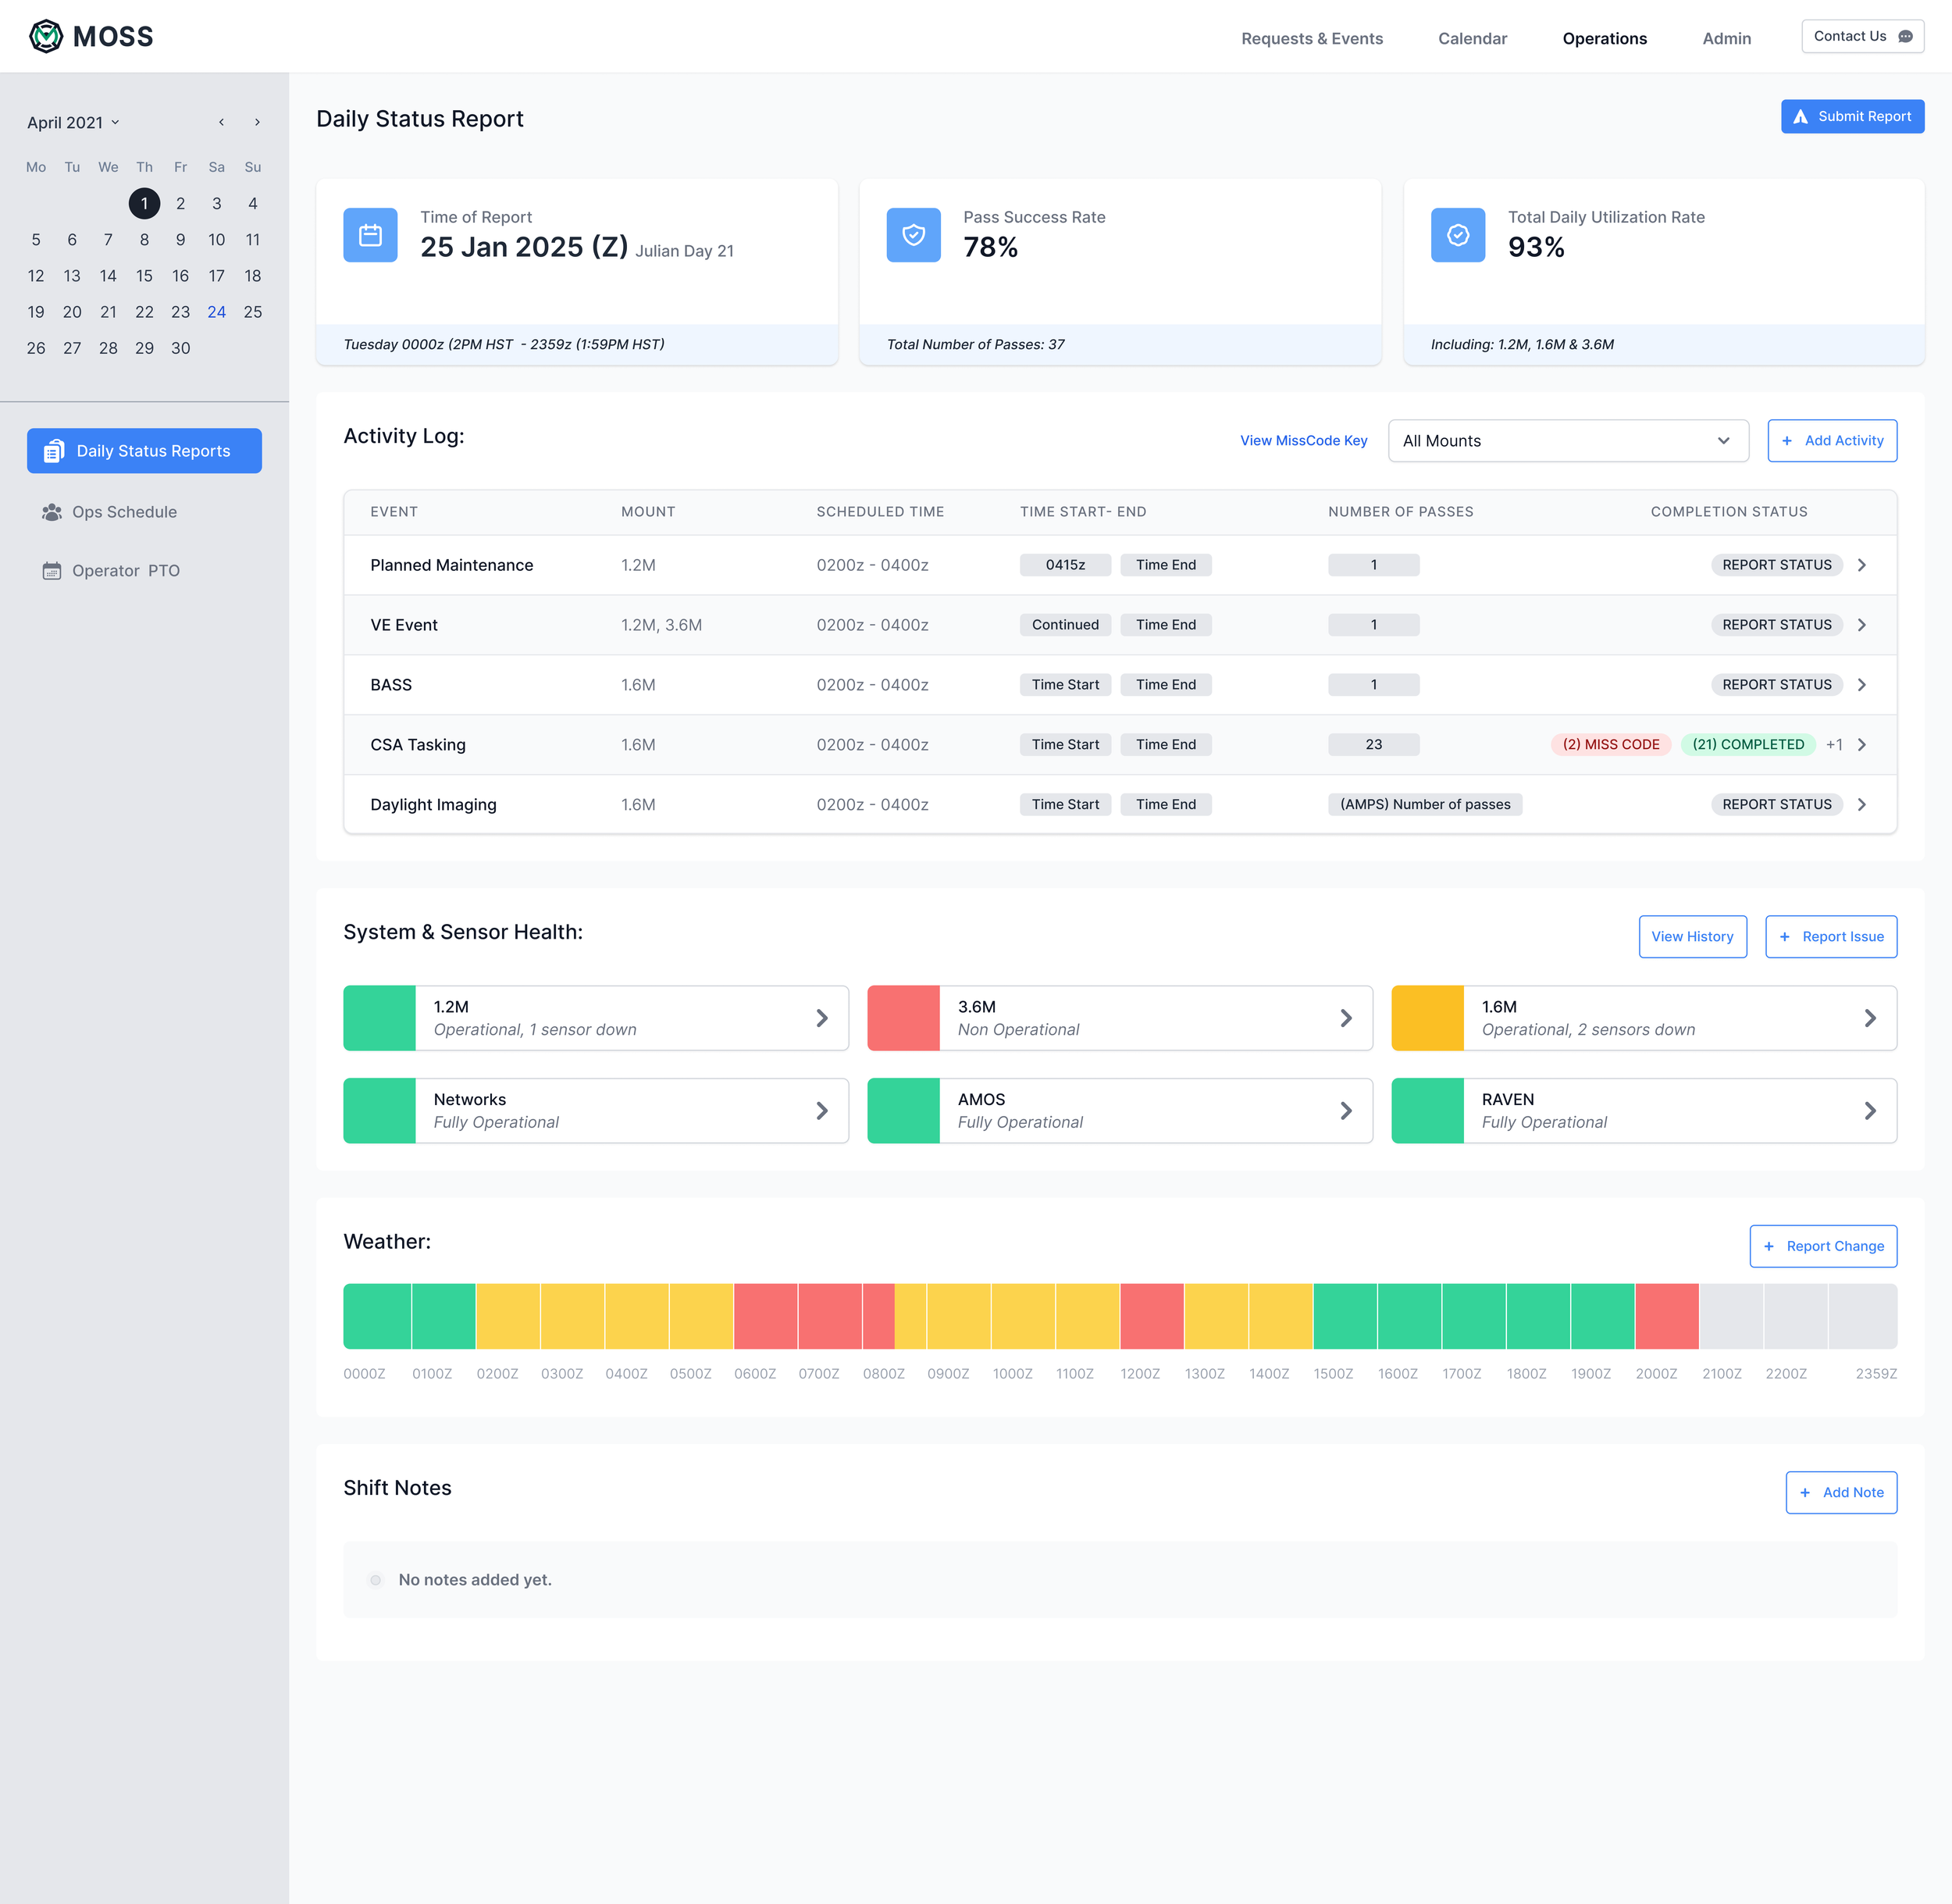The height and width of the screenshot is (1904, 1952).
Task: Expand the 3.6M Non Operational card
Action: pos(1345,1018)
